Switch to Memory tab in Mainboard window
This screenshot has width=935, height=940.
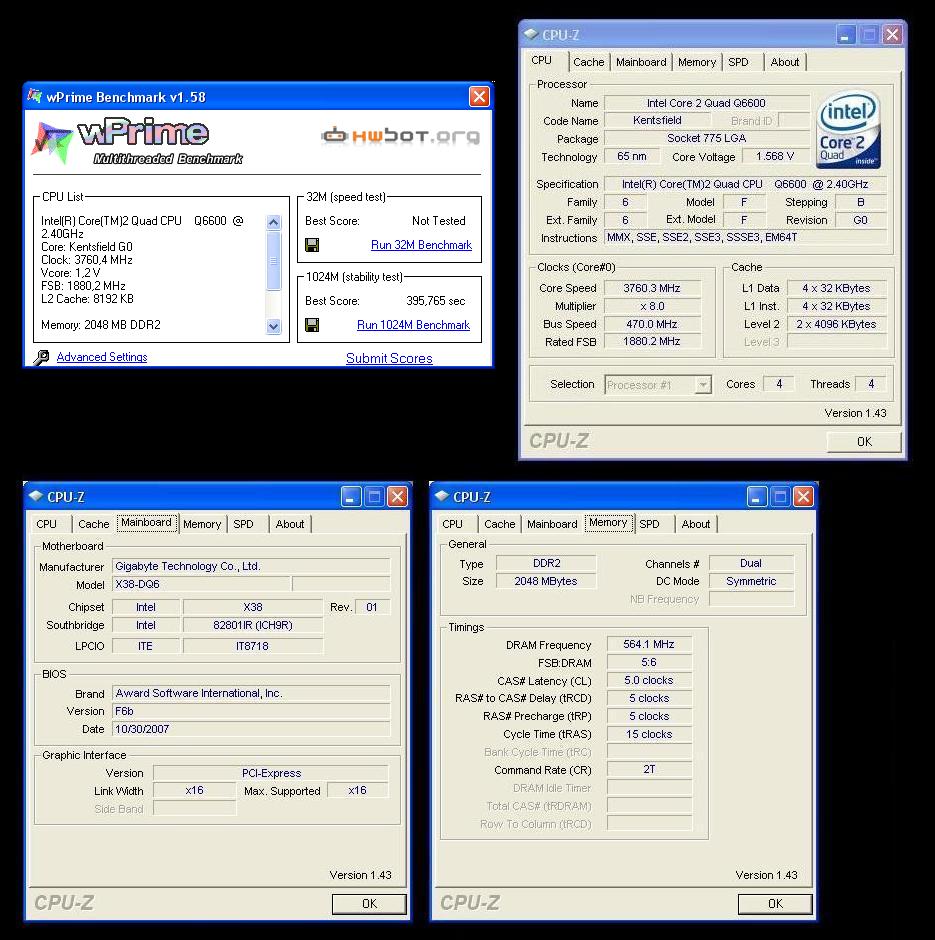[x=202, y=524]
